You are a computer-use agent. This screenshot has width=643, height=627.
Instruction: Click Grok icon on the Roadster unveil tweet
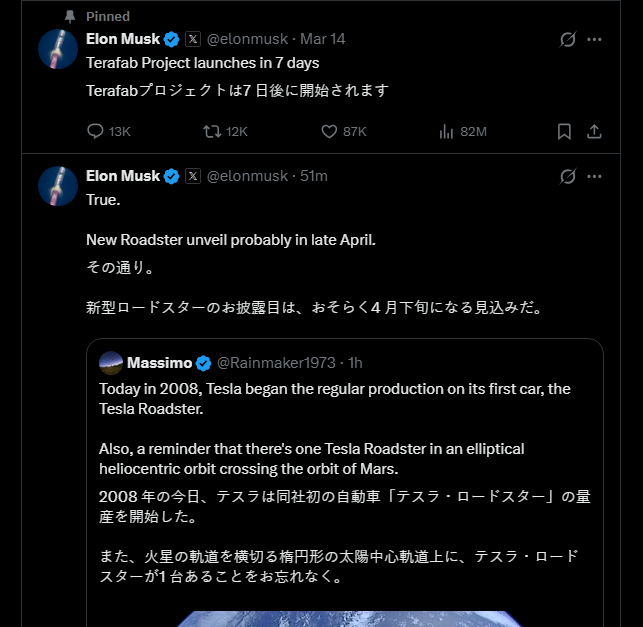567,176
